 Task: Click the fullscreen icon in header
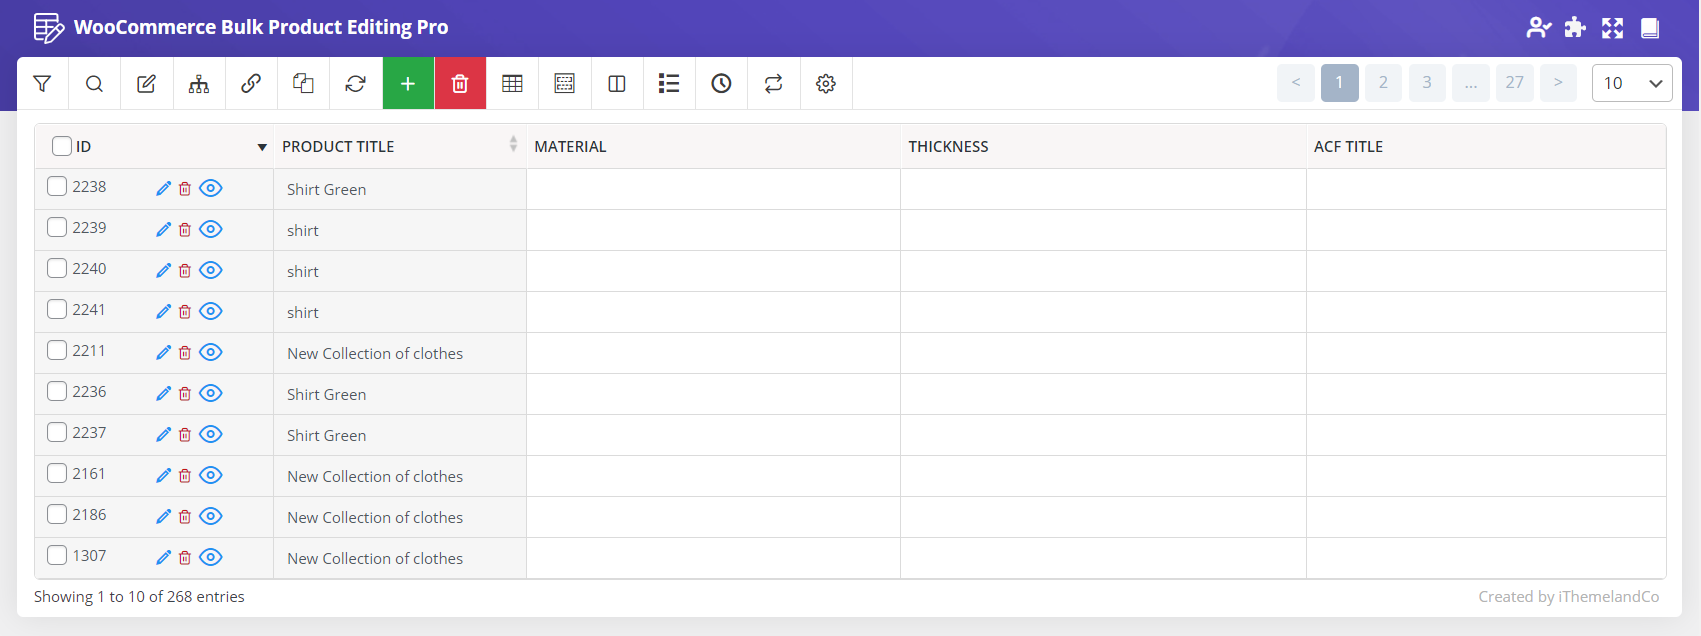click(1612, 28)
